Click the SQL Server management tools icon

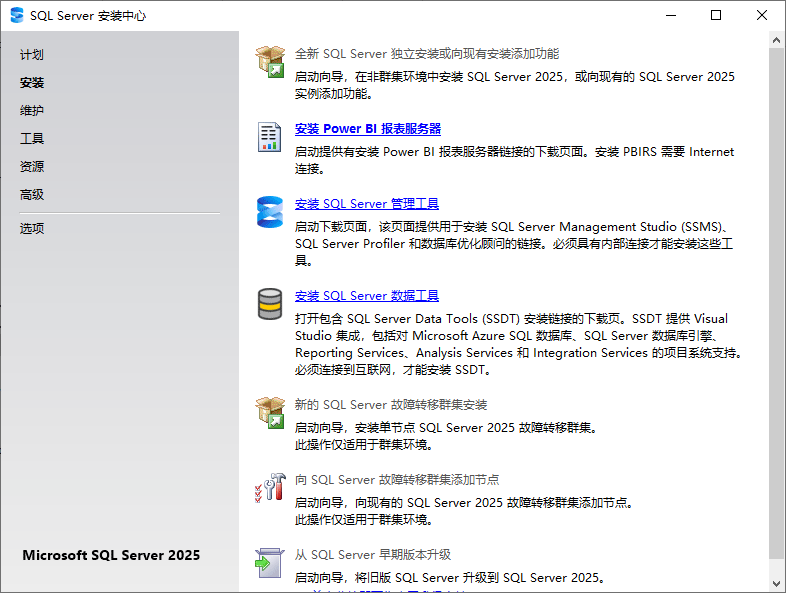(270, 211)
